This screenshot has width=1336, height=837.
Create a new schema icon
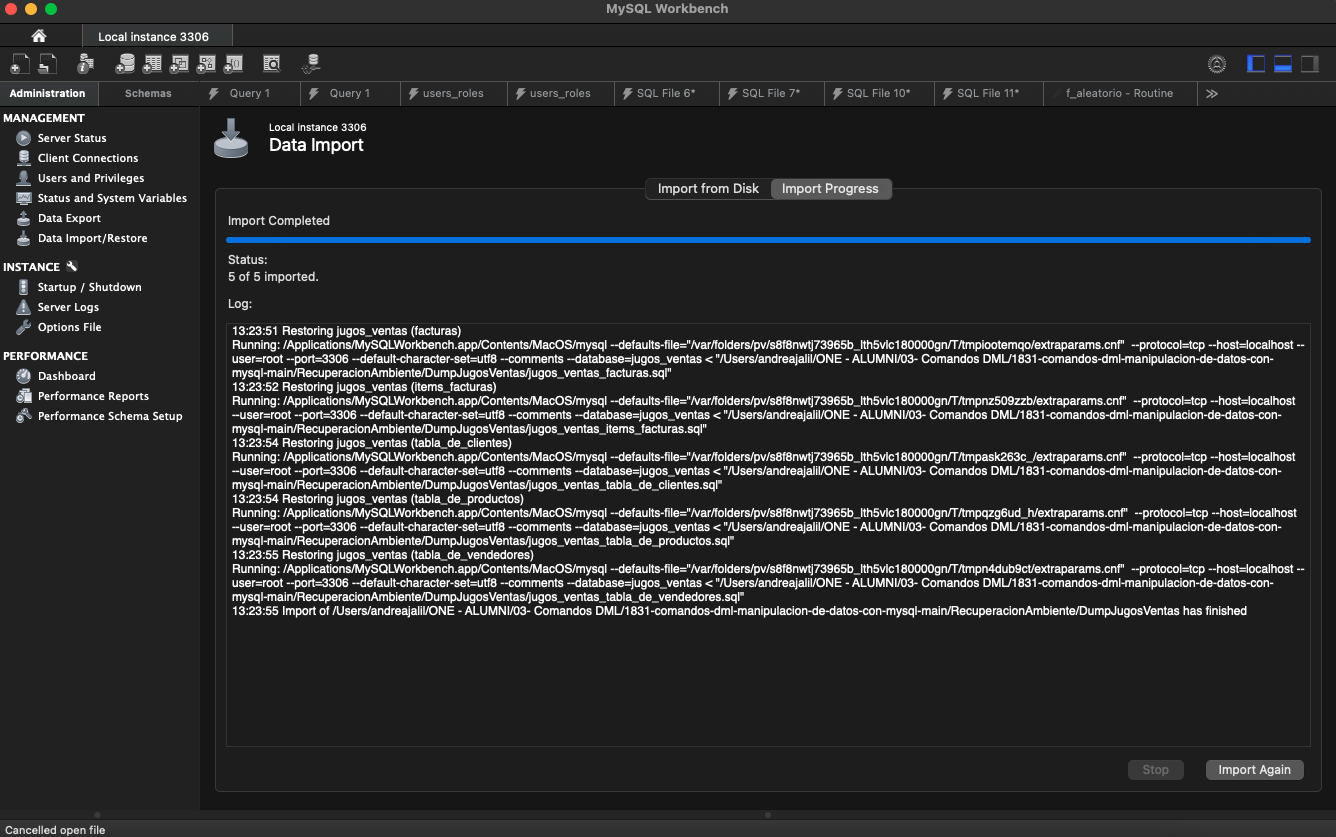coord(125,64)
